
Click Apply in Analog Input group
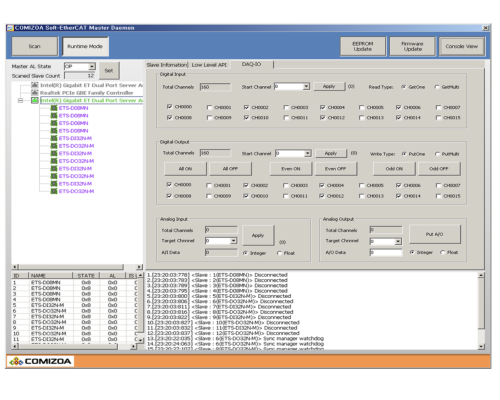258,235
